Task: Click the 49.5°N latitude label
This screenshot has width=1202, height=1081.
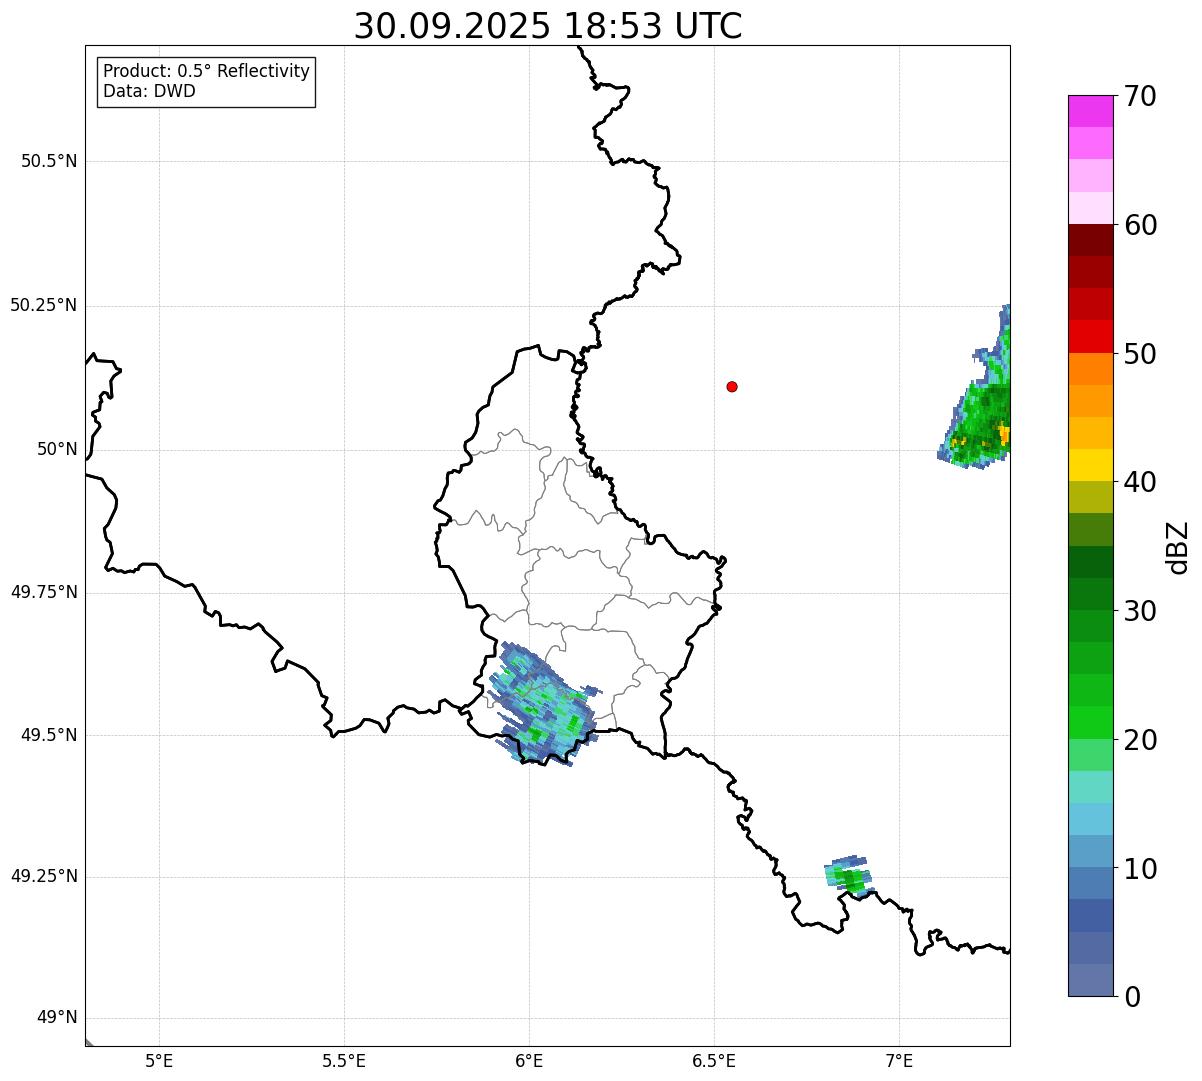Action: (49, 735)
